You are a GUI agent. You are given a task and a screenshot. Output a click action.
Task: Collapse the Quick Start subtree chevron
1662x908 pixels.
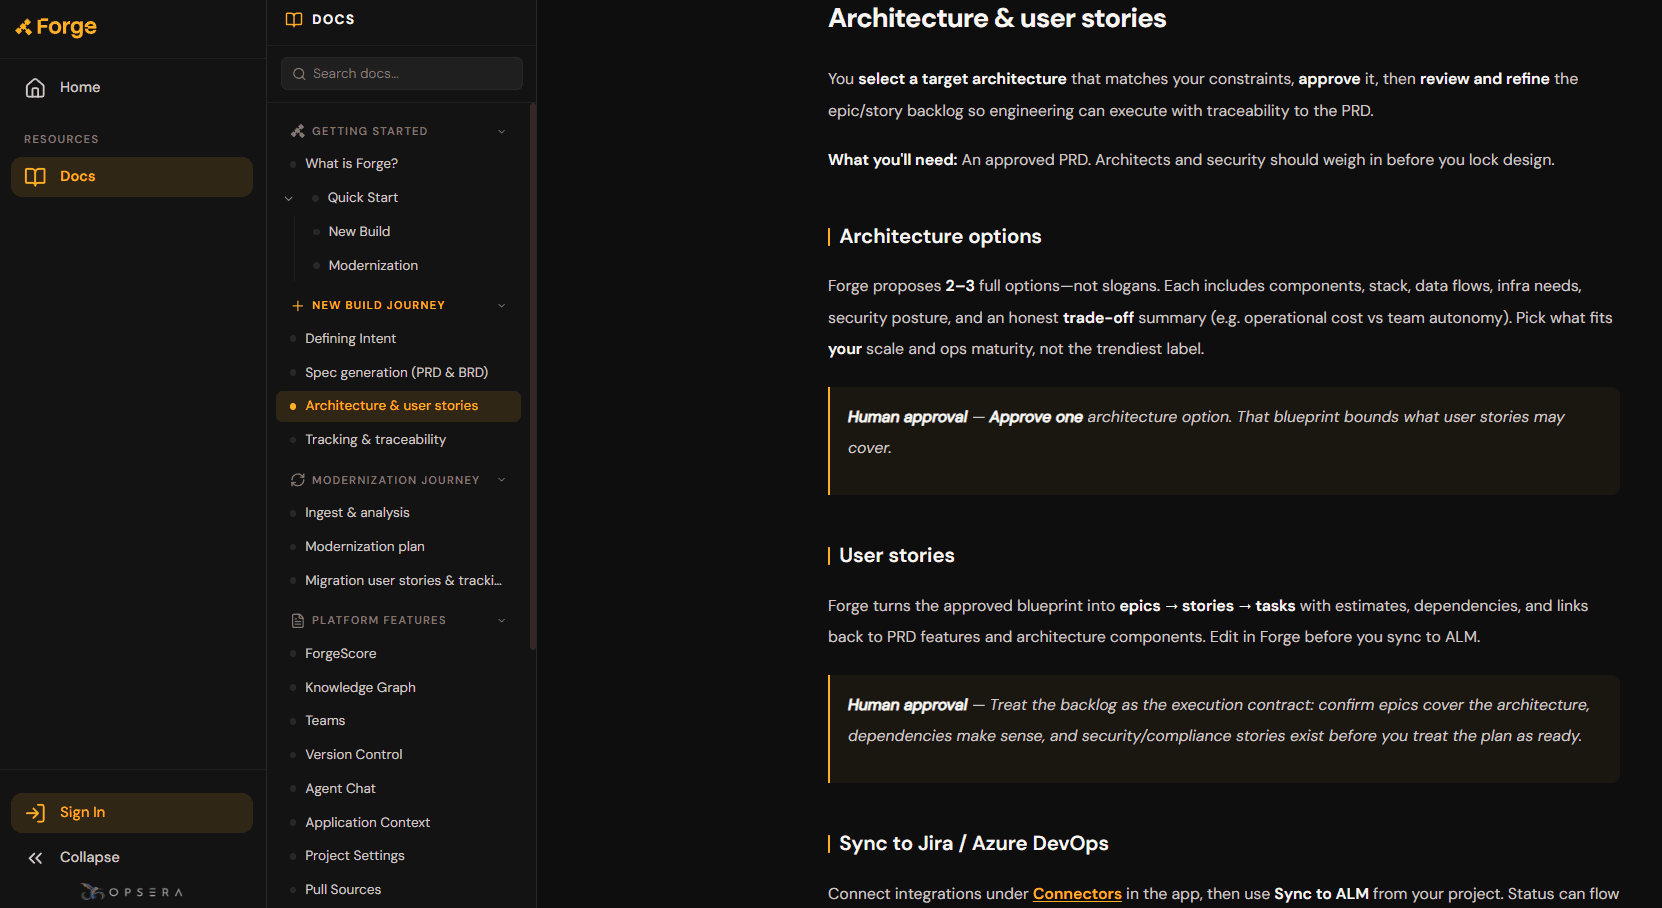[x=289, y=198]
